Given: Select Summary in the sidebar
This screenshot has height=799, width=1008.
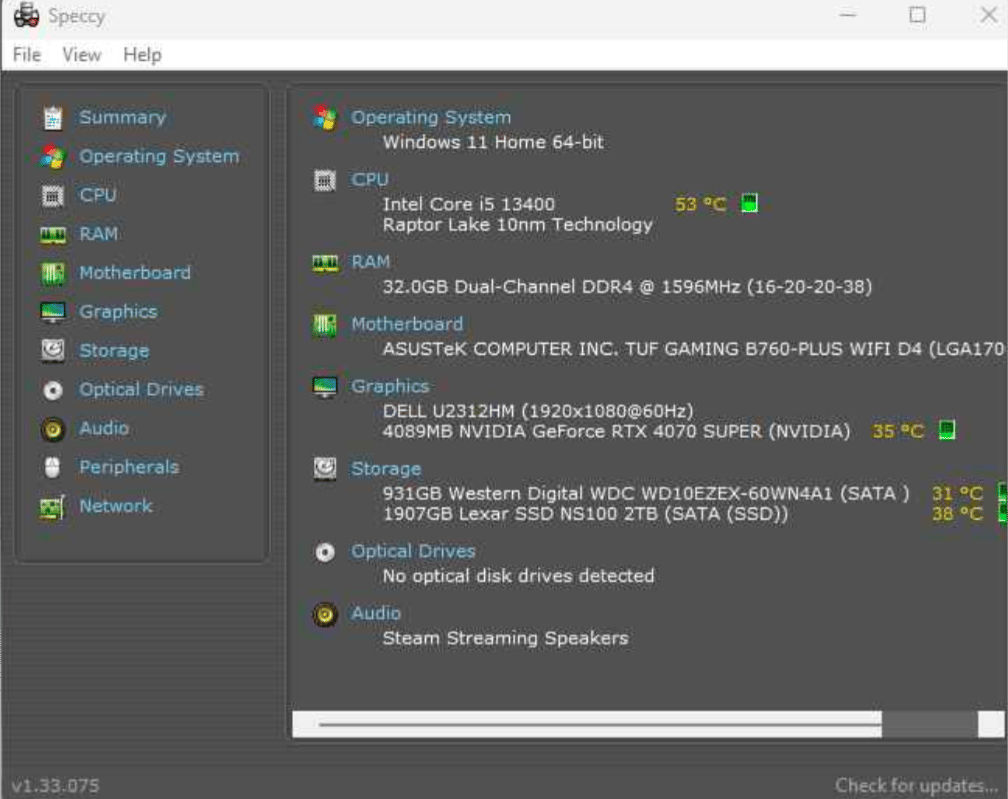Looking at the screenshot, I should click(x=122, y=118).
